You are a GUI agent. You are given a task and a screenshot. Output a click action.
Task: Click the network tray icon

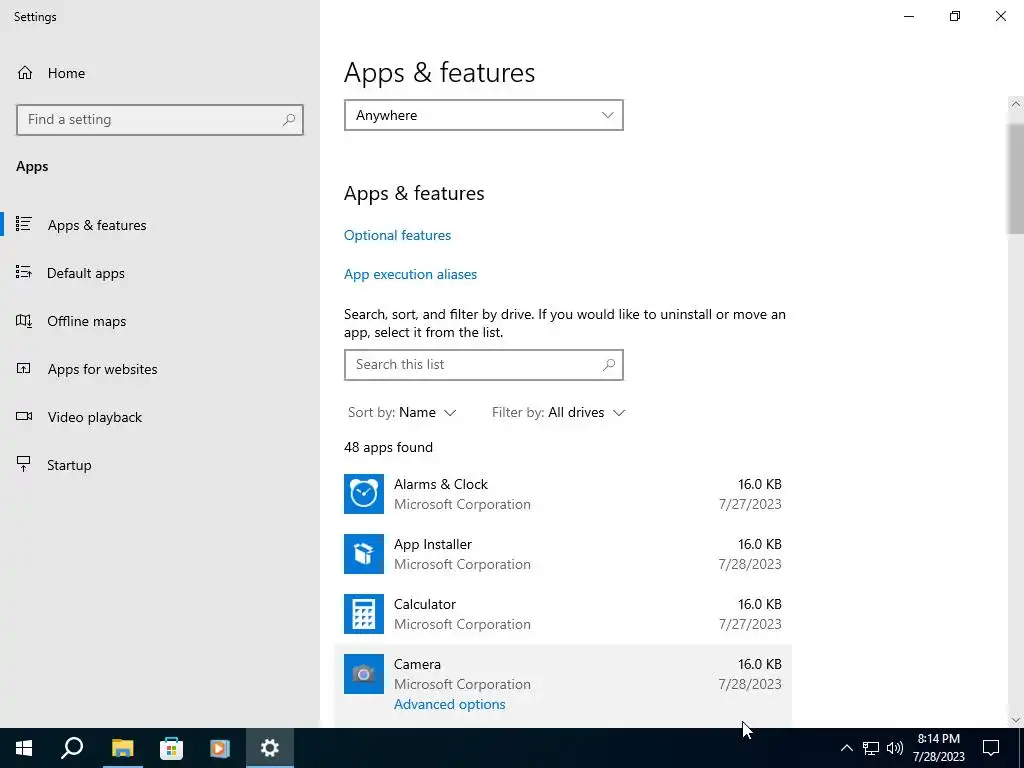pyautogui.click(x=871, y=748)
